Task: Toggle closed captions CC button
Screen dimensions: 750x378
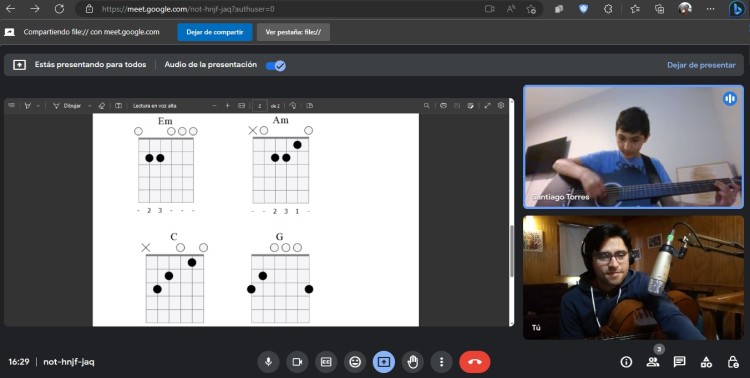Action: (326, 362)
